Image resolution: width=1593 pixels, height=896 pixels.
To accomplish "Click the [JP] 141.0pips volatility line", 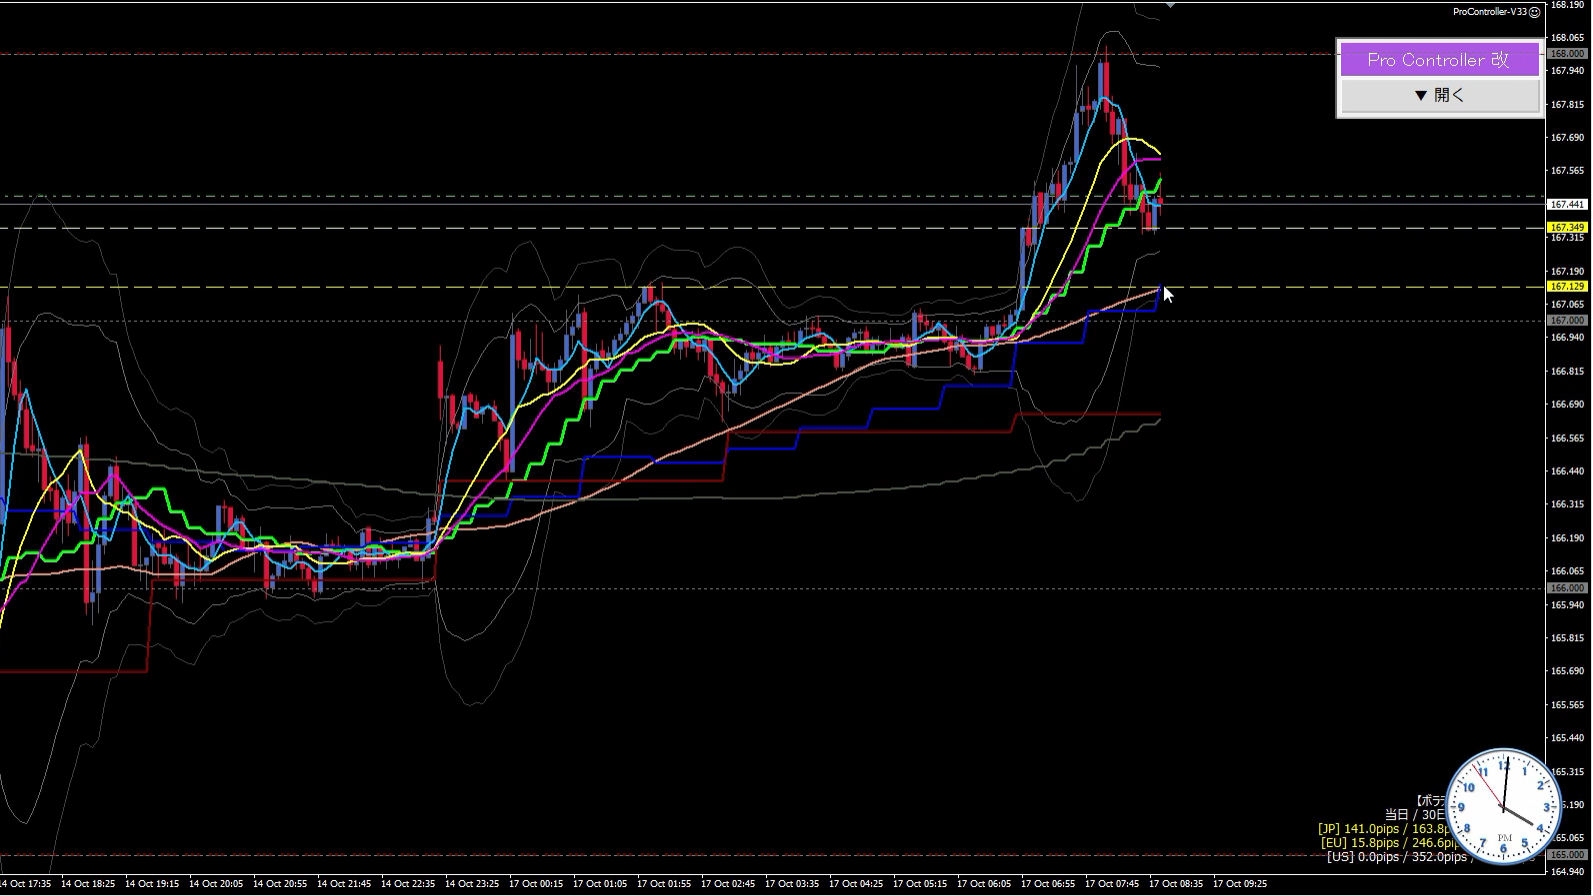I will point(1384,829).
